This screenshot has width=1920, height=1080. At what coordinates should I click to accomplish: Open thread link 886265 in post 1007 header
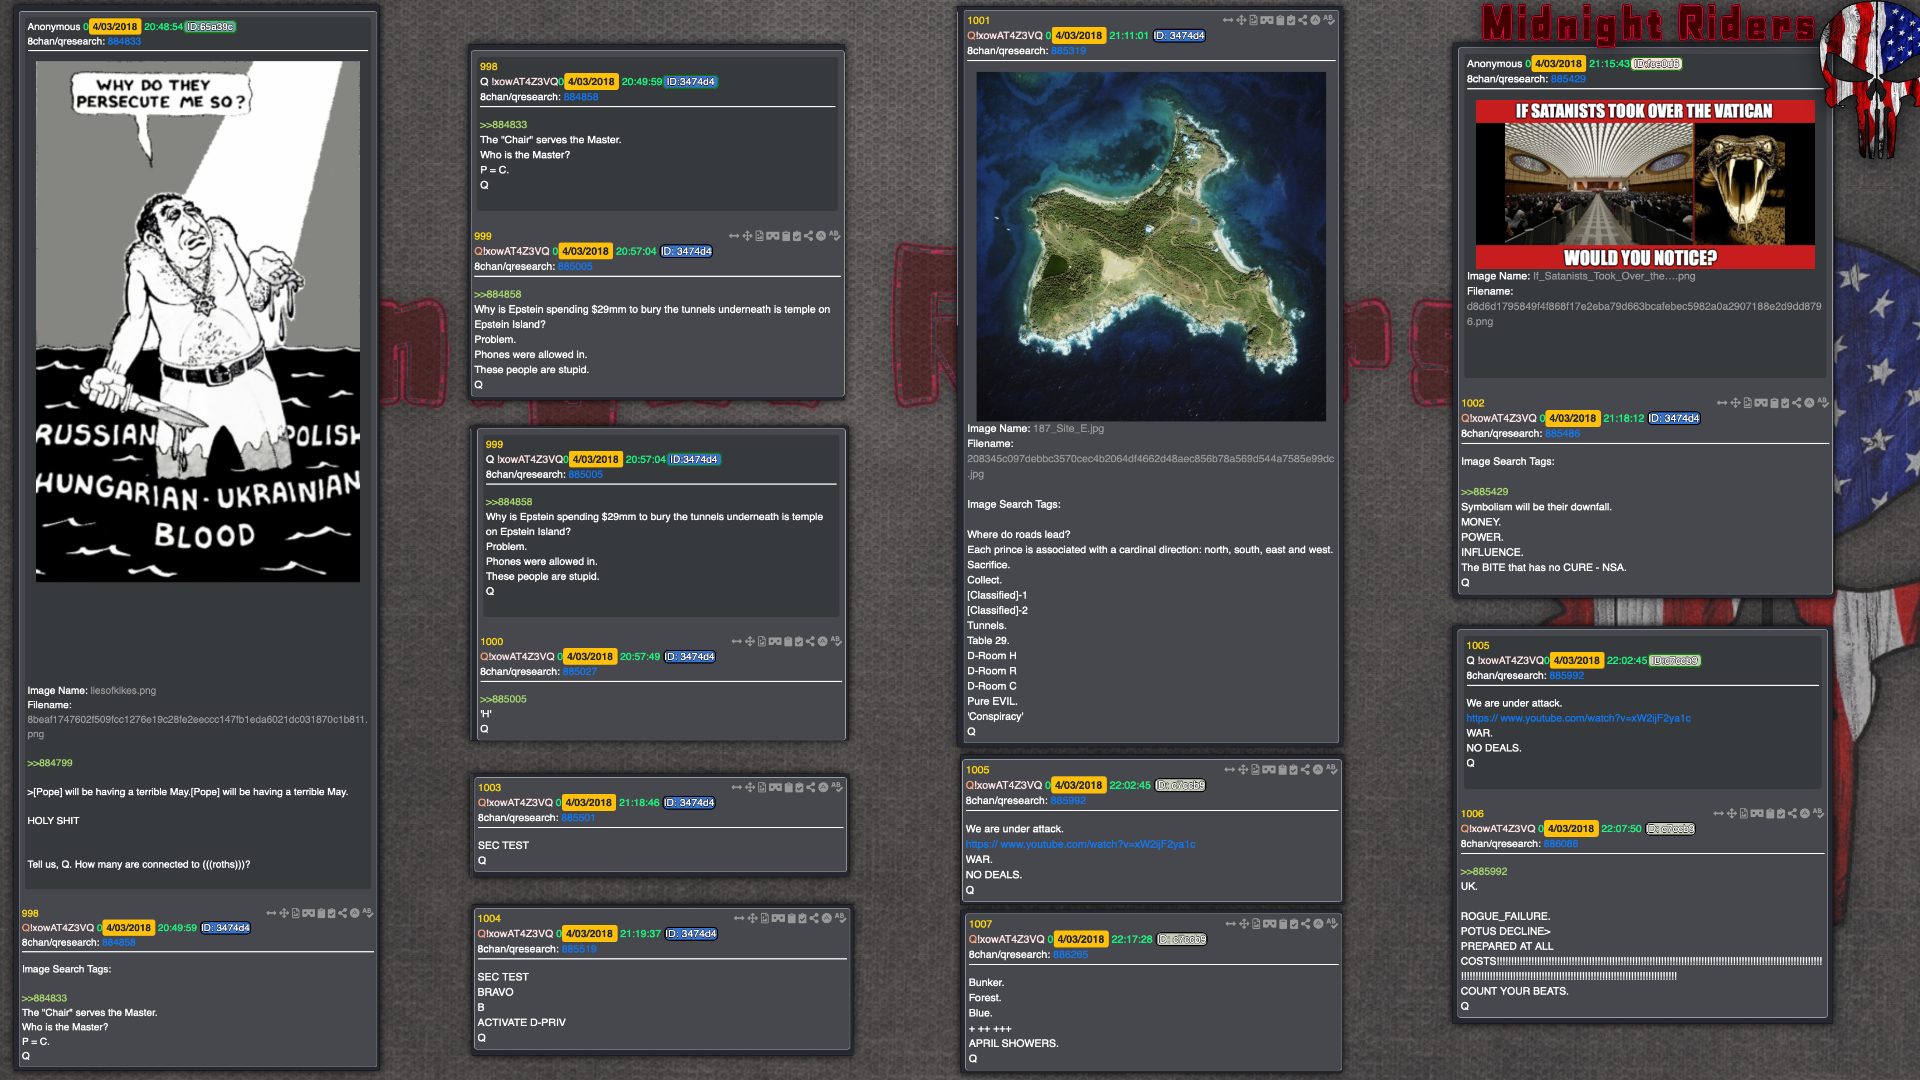(1069, 955)
